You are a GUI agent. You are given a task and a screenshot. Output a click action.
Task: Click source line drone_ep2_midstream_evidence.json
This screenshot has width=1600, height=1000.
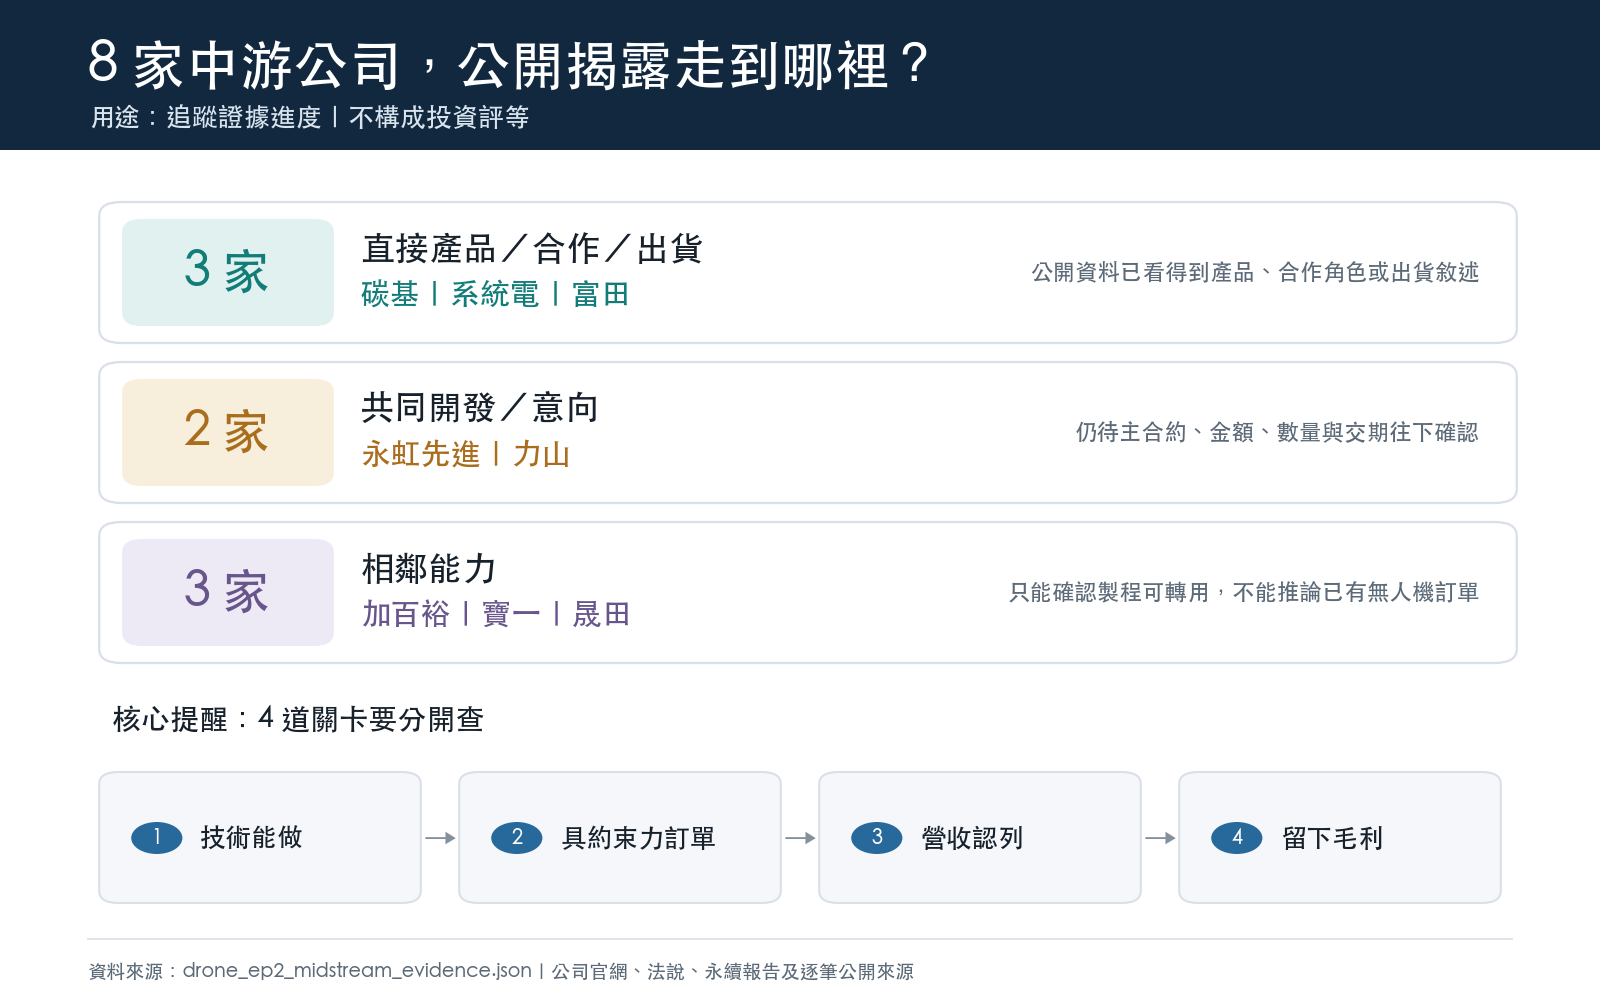501,971
